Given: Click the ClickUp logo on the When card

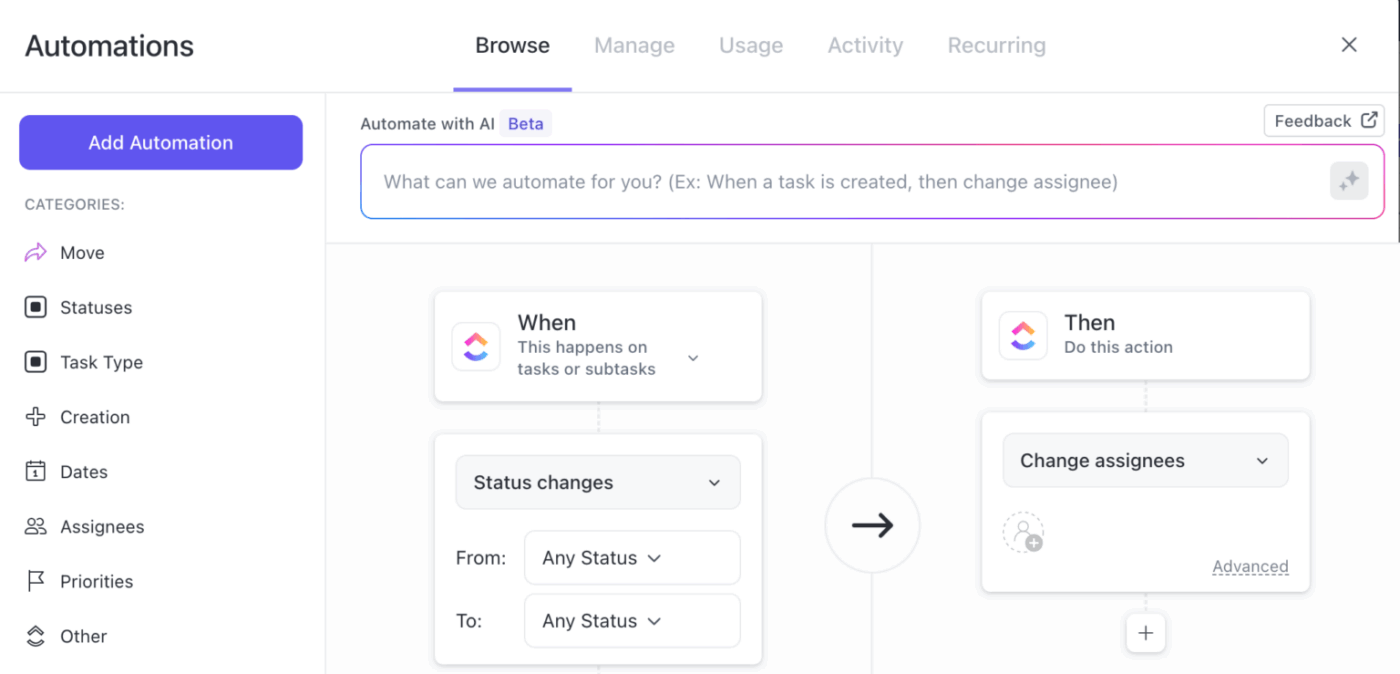Looking at the screenshot, I should pyautogui.click(x=475, y=346).
